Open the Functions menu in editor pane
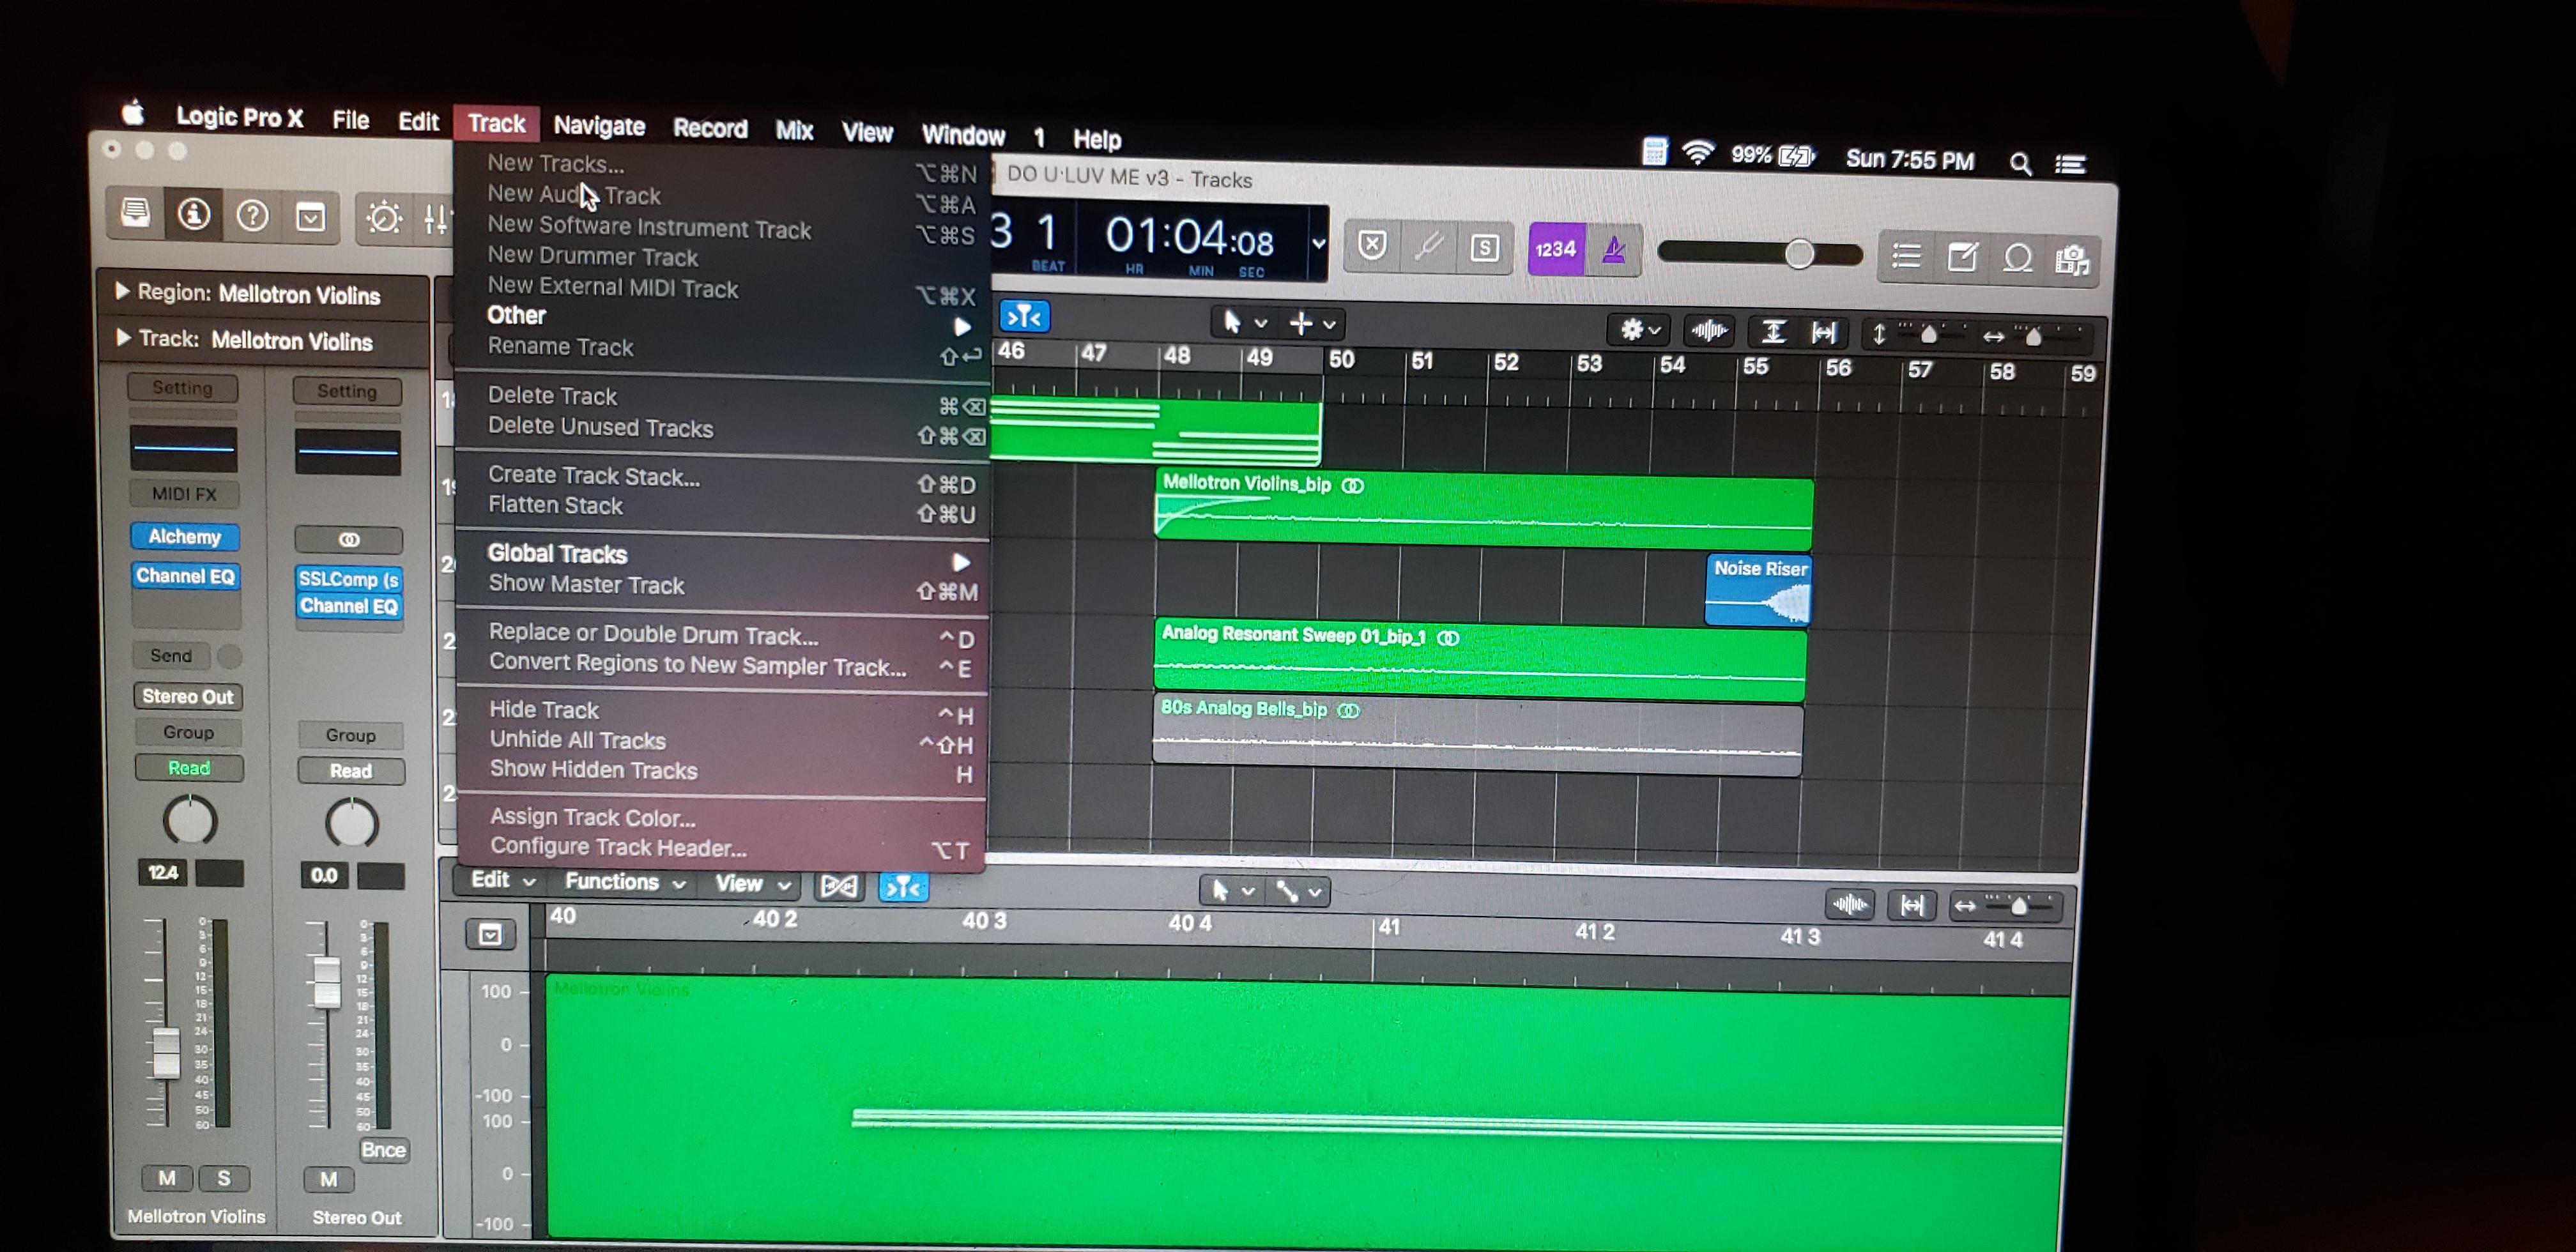This screenshot has width=2576, height=1252. click(x=614, y=882)
